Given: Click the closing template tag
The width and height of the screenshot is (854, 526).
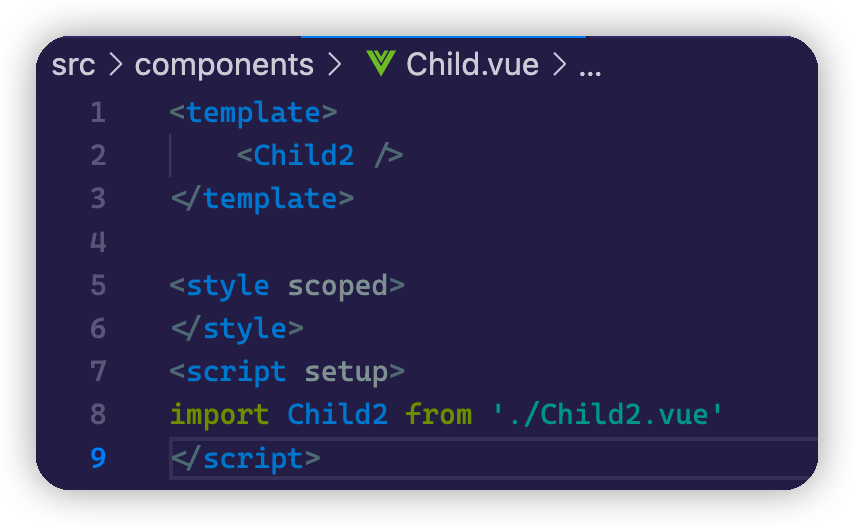Looking at the screenshot, I should [x=262, y=198].
